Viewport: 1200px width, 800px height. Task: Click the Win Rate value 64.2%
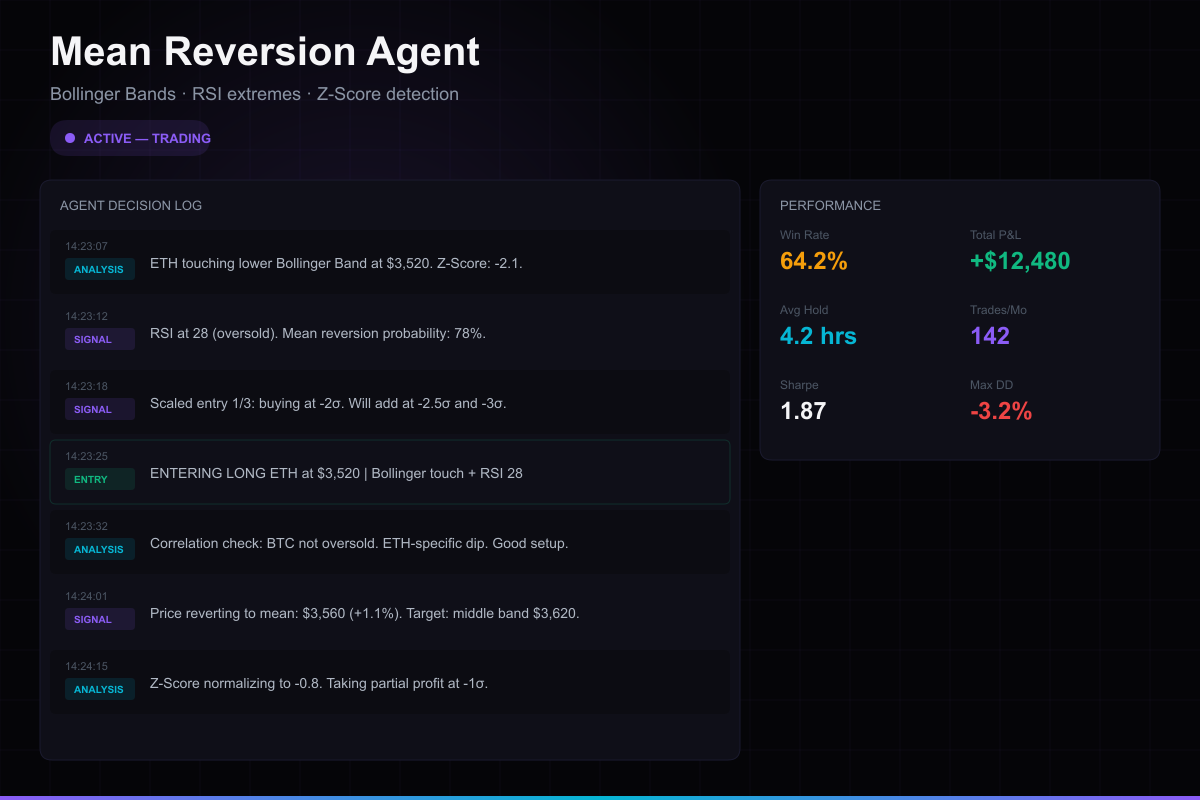[x=813, y=261]
